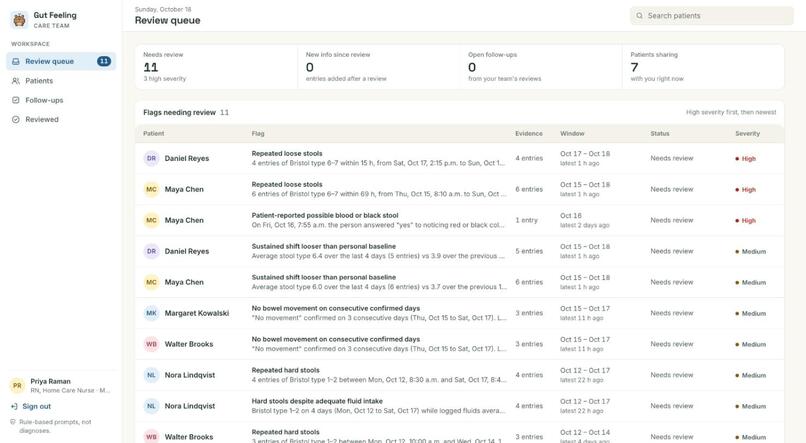This screenshot has height=443, width=806.
Task: Click Needs review status in Margaret Kowalski row
Action: [x=672, y=313]
